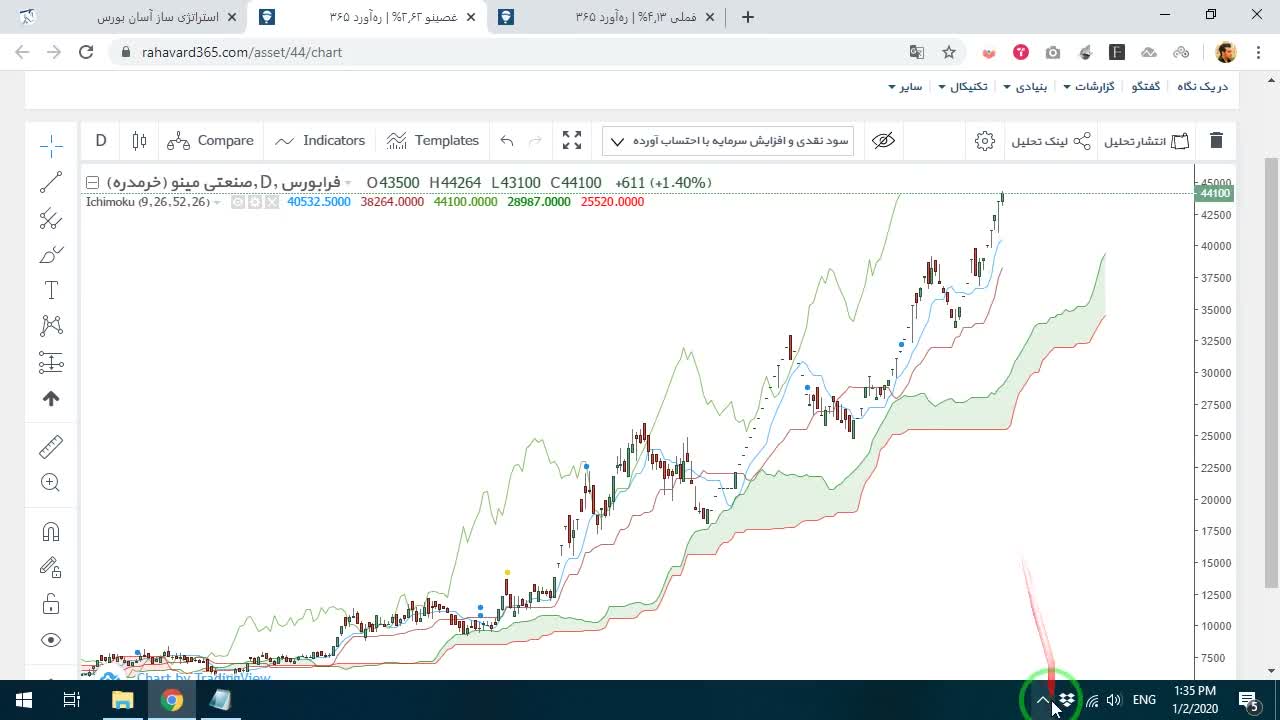
Task: Open Chrome from the Windows taskbar
Action: click(x=172, y=700)
